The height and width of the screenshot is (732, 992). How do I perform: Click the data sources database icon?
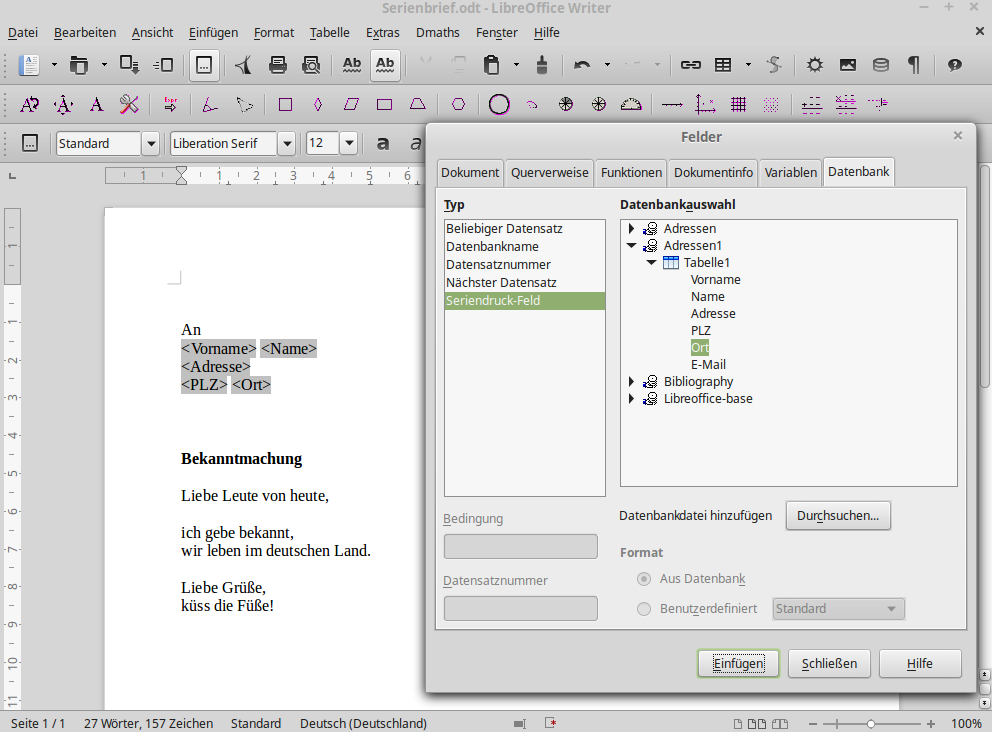tap(880, 65)
